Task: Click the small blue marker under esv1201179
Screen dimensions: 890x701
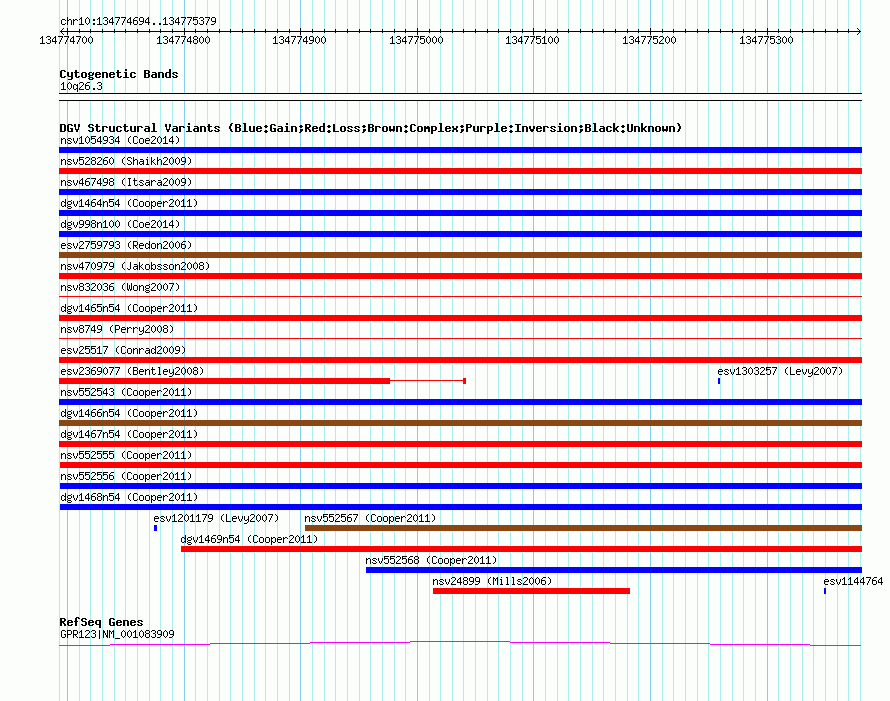Action: pyautogui.click(x=155, y=528)
